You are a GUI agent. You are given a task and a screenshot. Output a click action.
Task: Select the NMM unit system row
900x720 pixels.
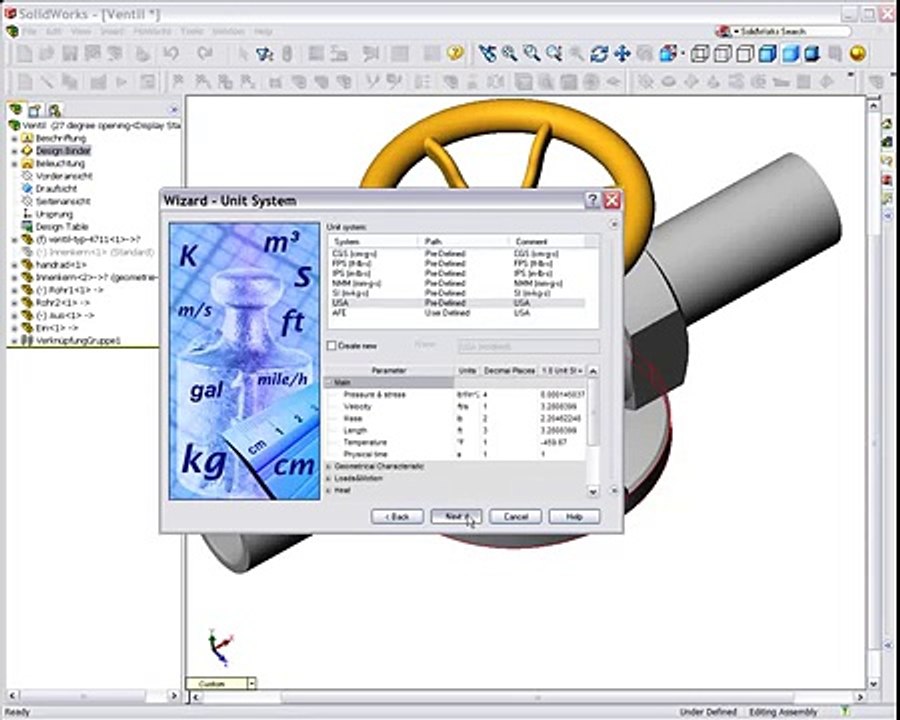point(457,283)
